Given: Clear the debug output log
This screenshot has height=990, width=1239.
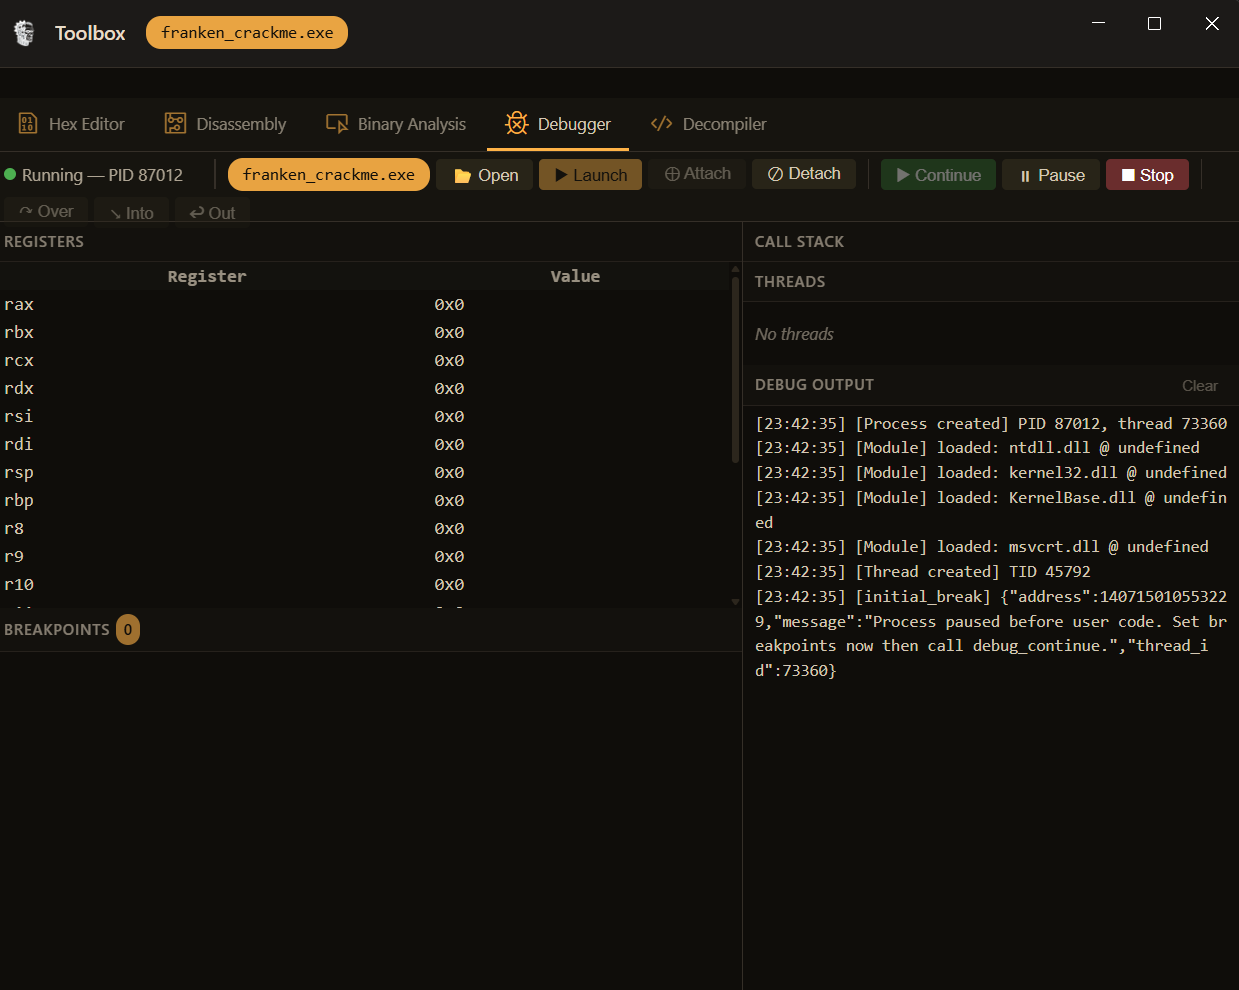Looking at the screenshot, I should (1199, 386).
